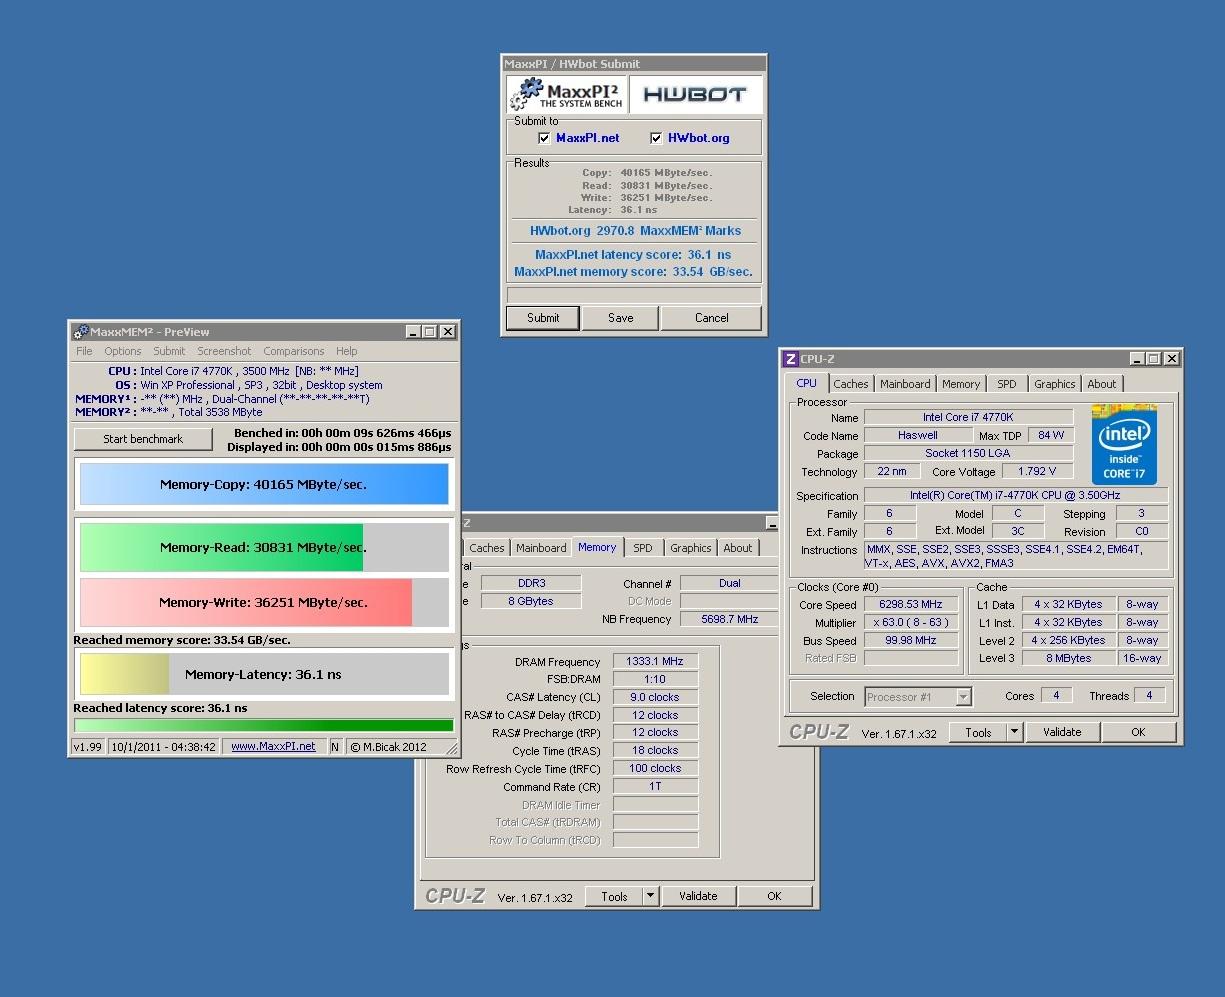Click the Memory-Read green result bar
Viewport: 1225px width, 997px height.
click(x=221, y=547)
